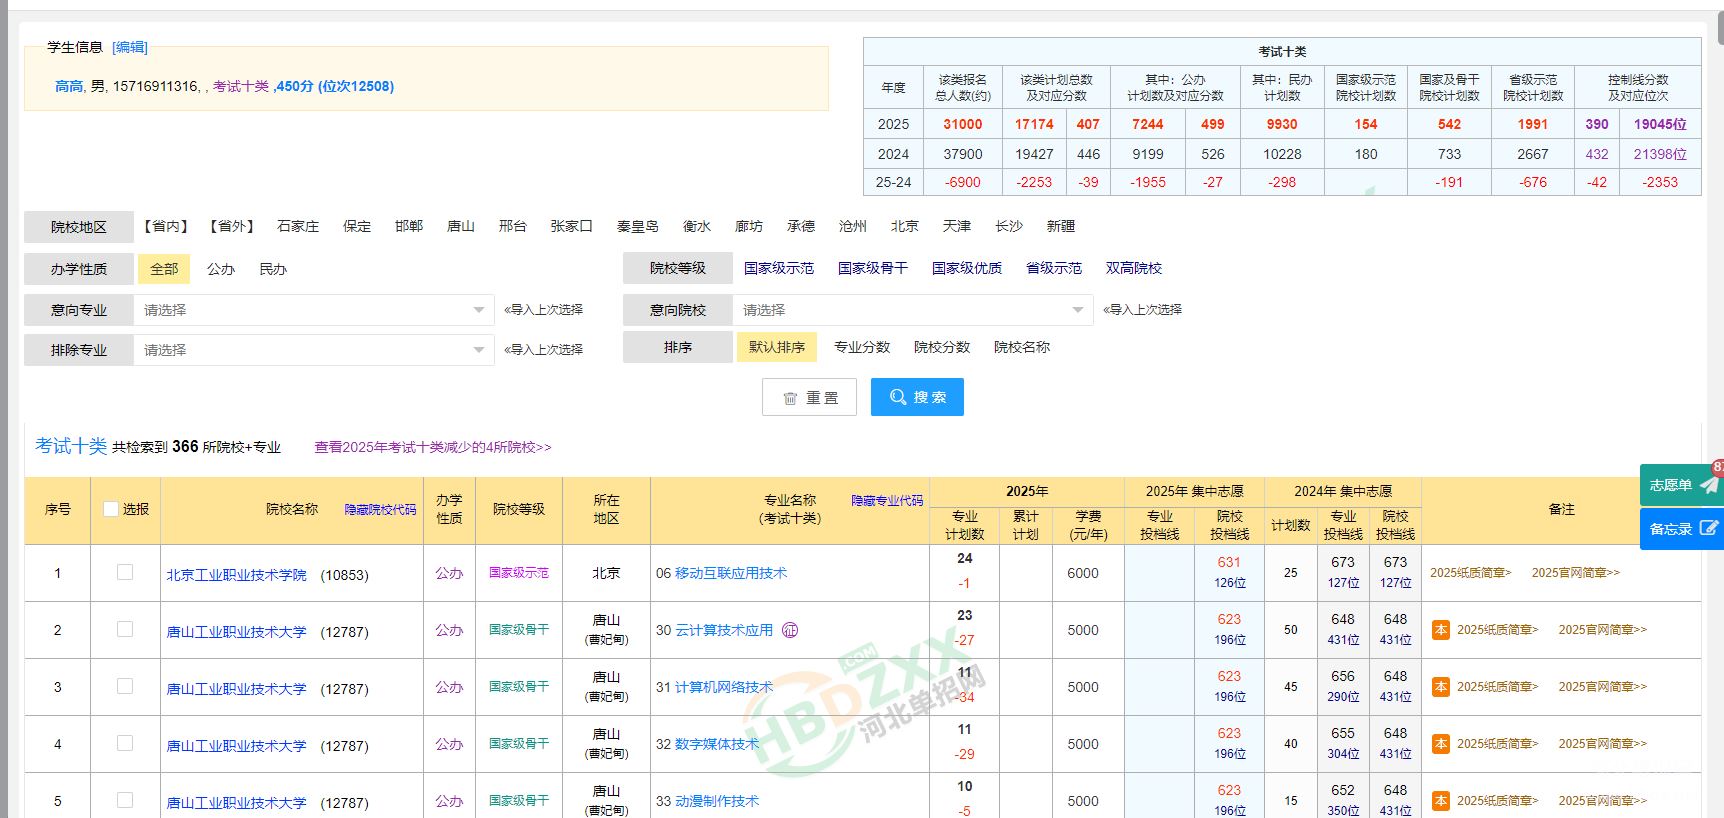1724x818 pixels.
Task: Click 隐藏专业代码 in table header
Action: tap(887, 501)
